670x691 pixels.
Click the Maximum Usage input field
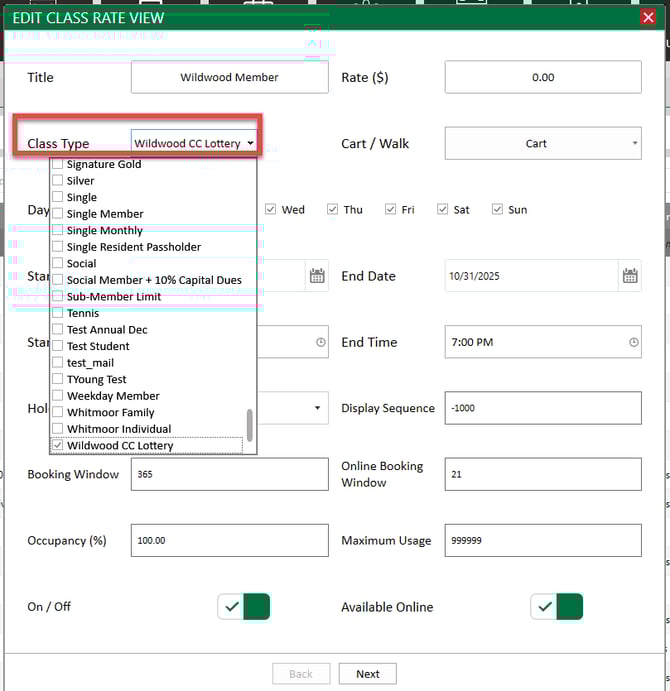(542, 540)
